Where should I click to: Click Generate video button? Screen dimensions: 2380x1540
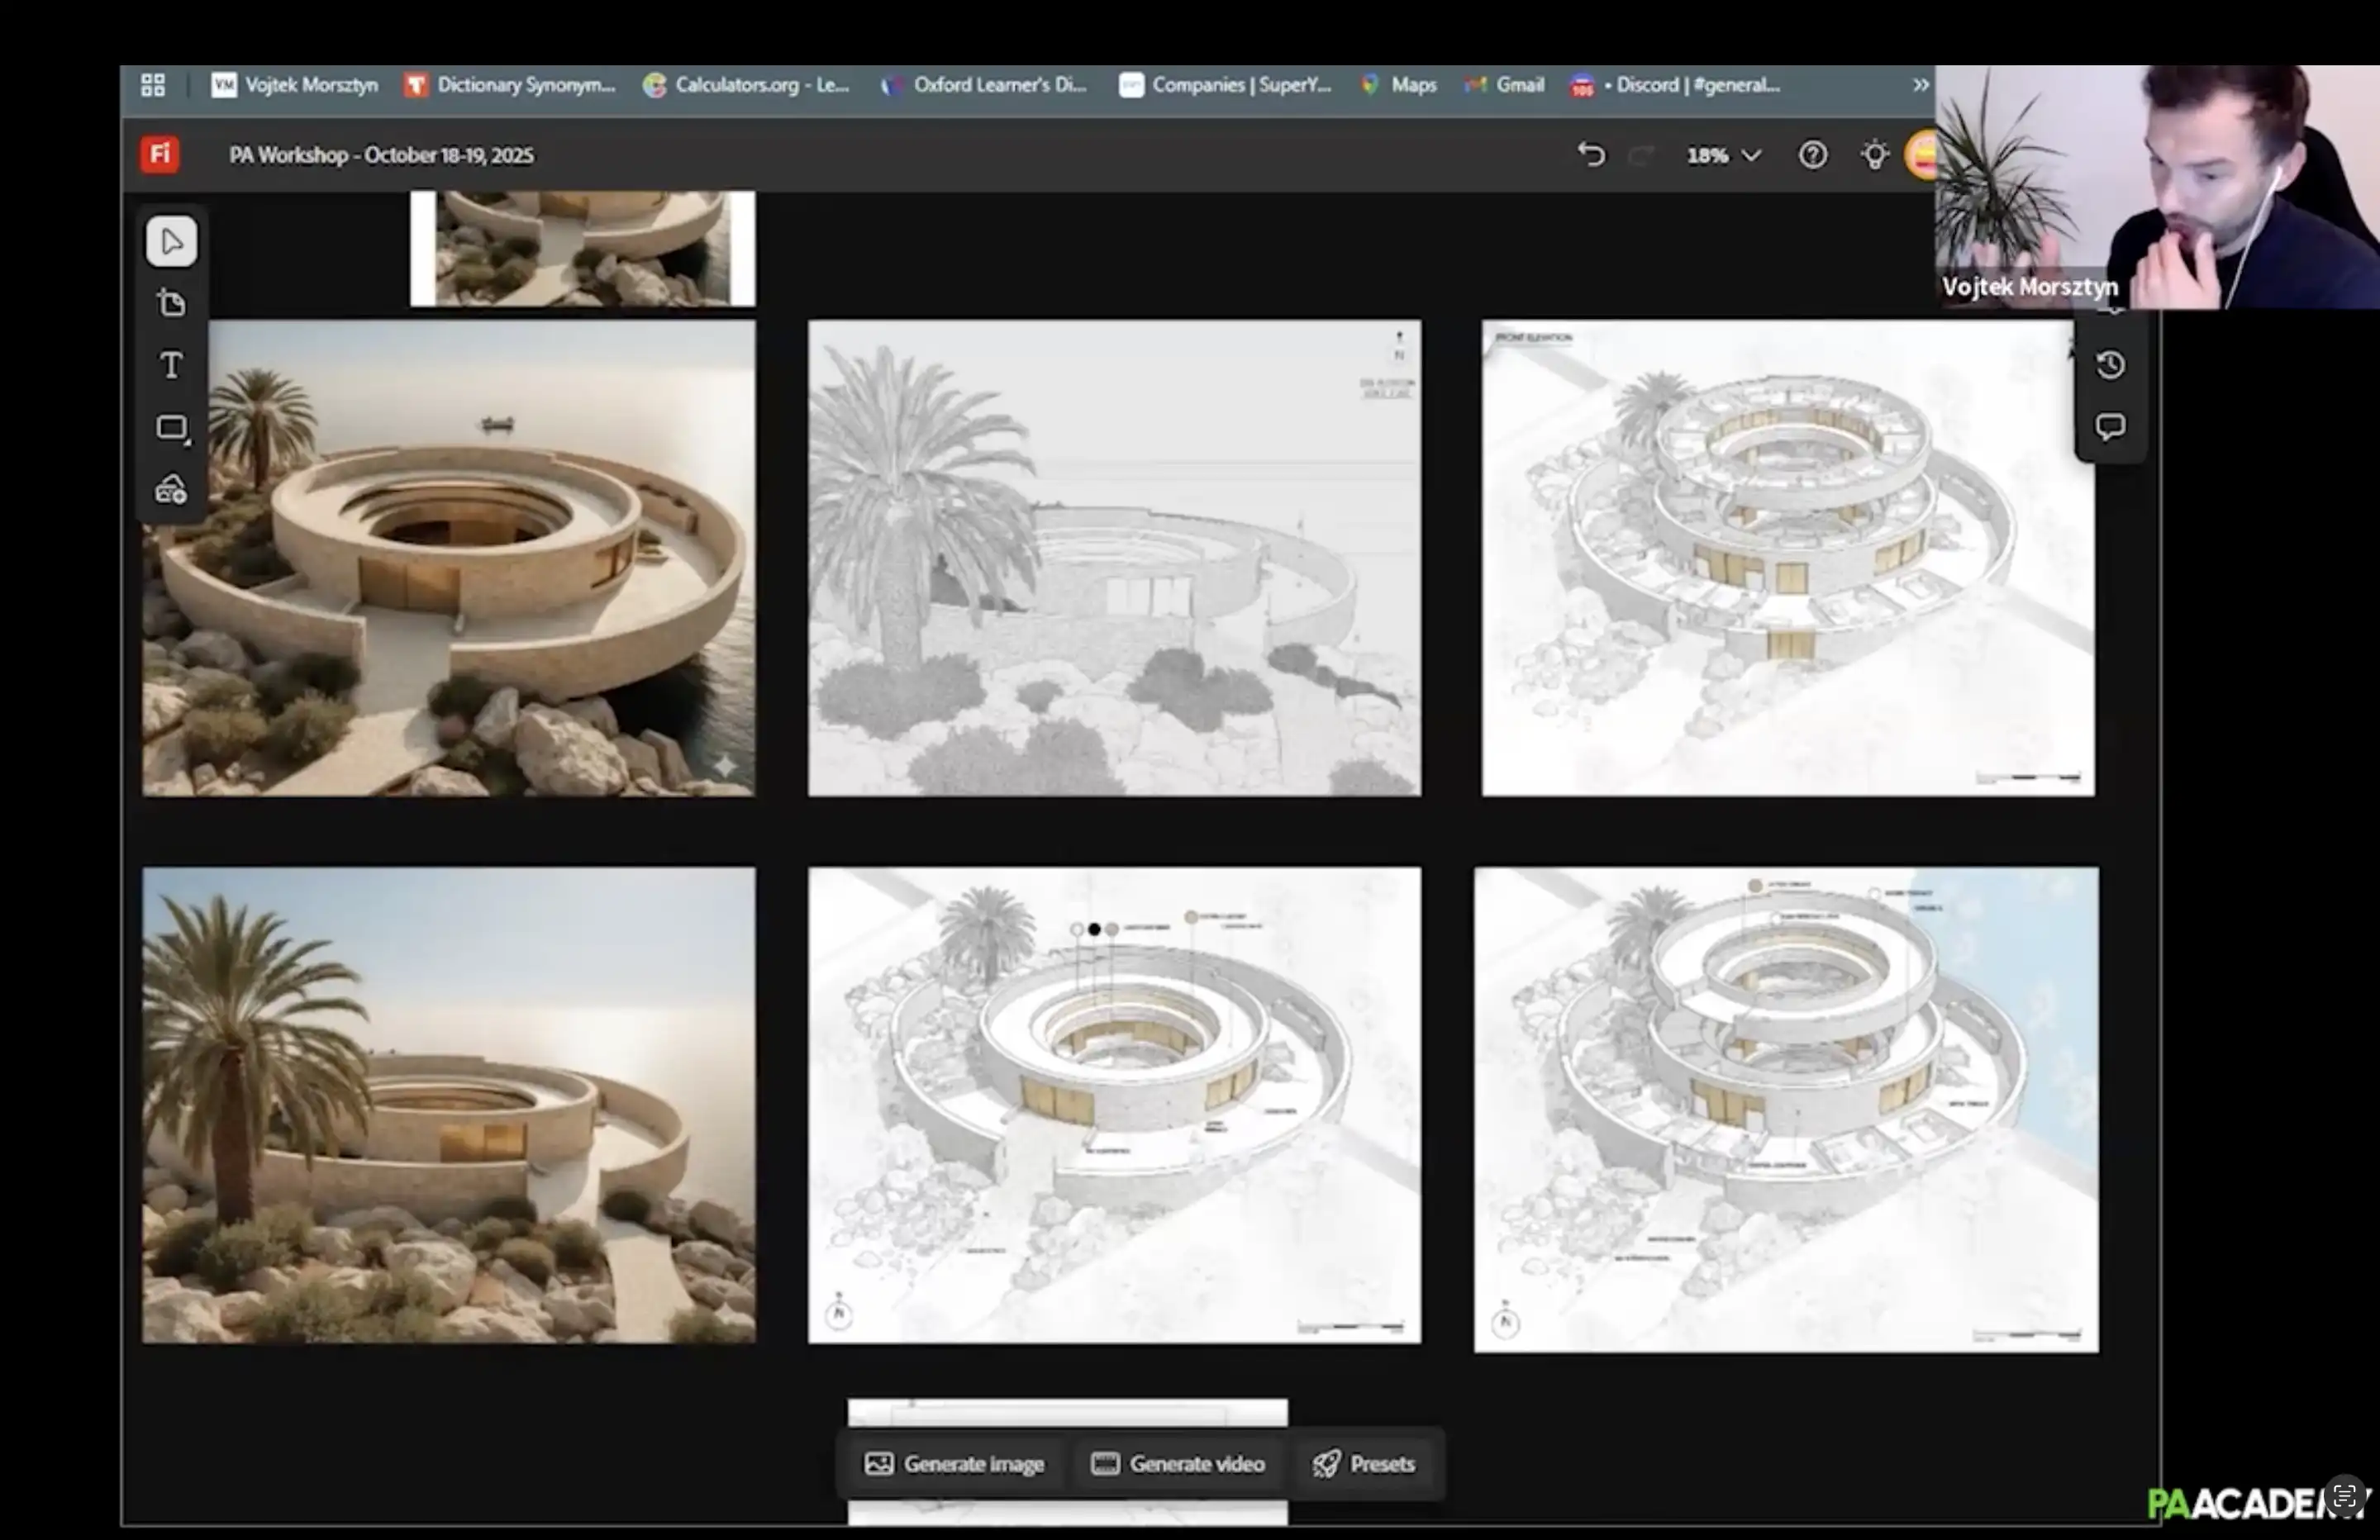pyautogui.click(x=1178, y=1464)
